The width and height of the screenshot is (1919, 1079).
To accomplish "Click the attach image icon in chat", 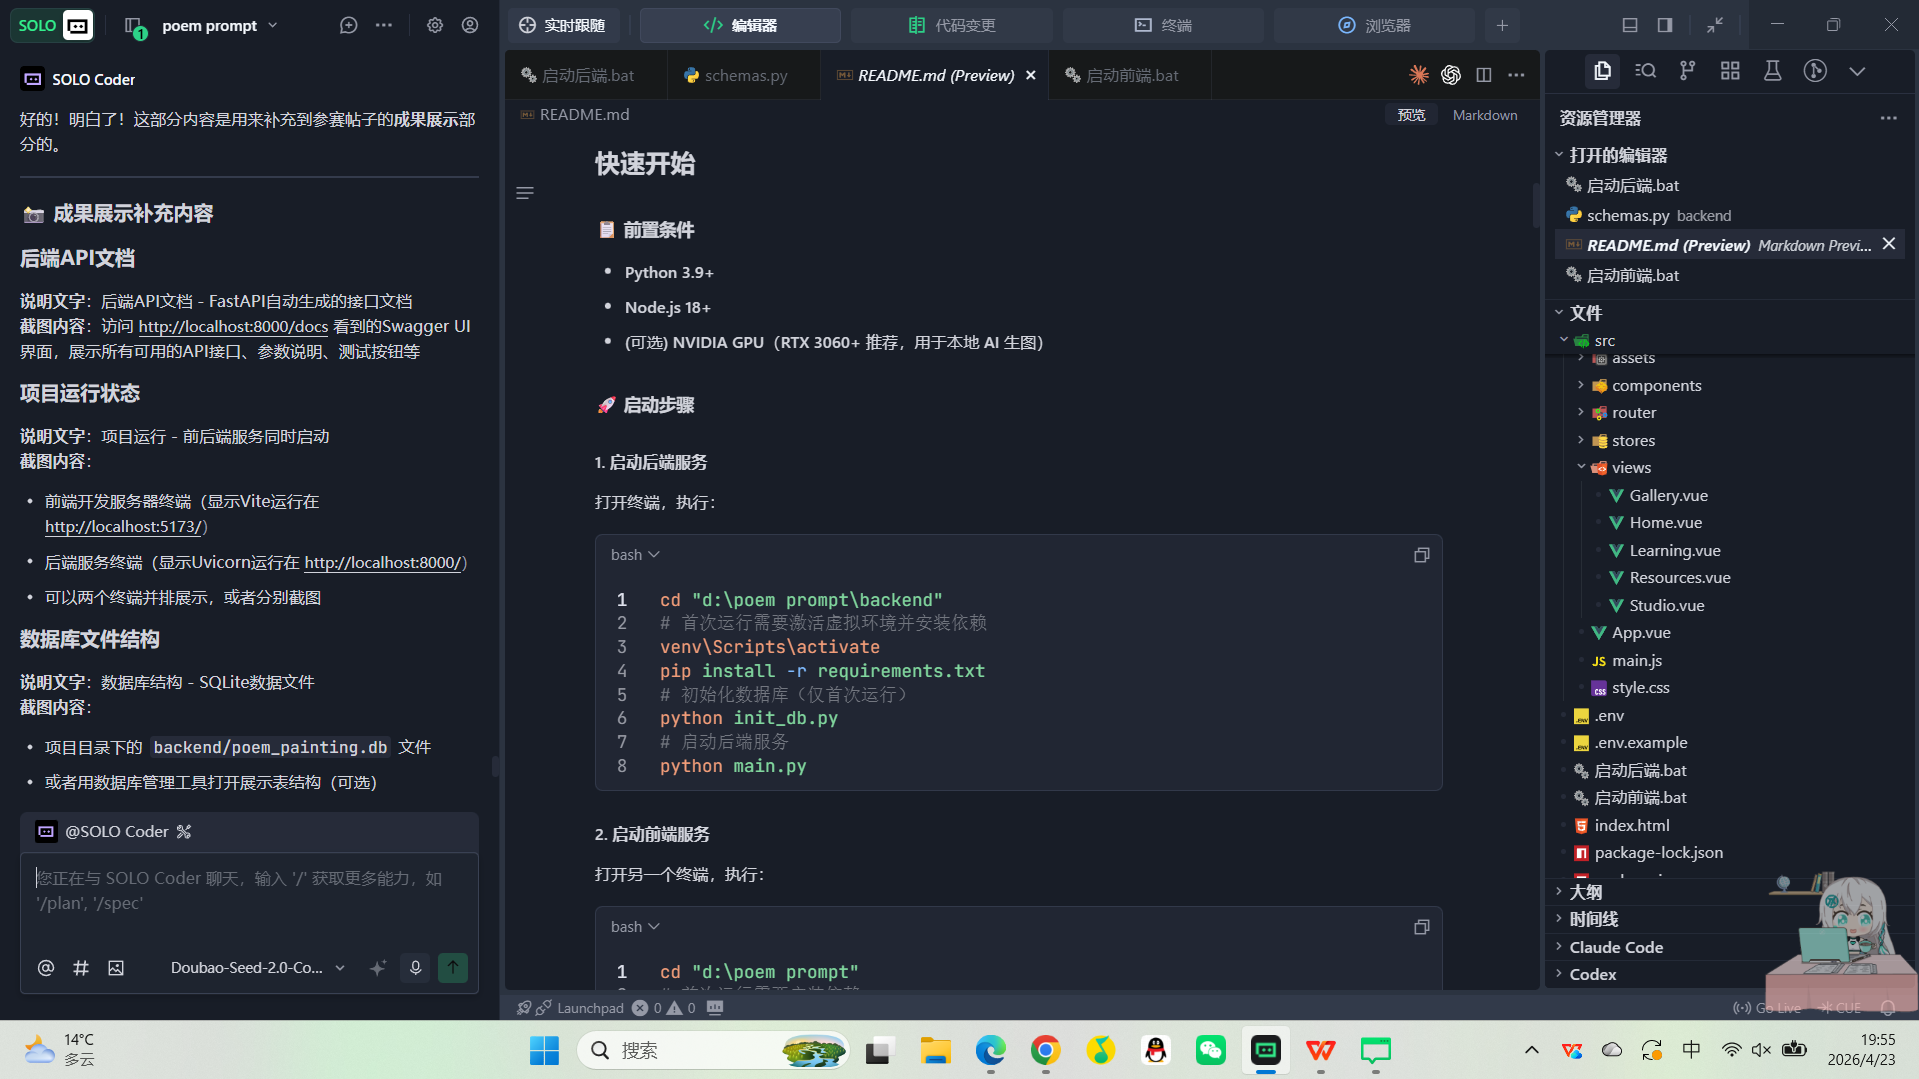I will 116,967.
